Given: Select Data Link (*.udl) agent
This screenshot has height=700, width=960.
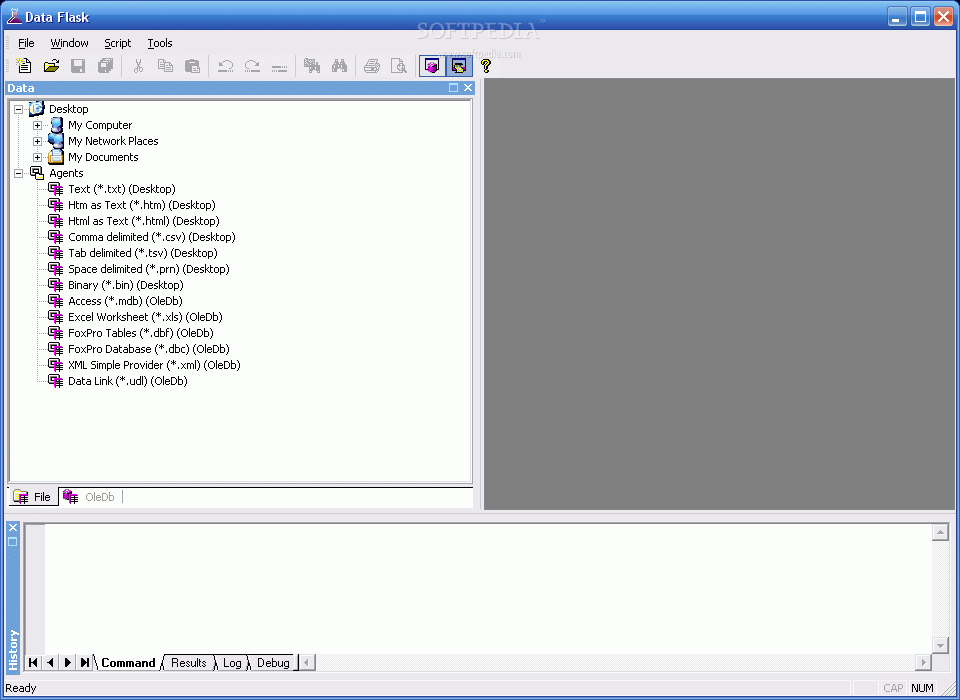Looking at the screenshot, I should 127,381.
